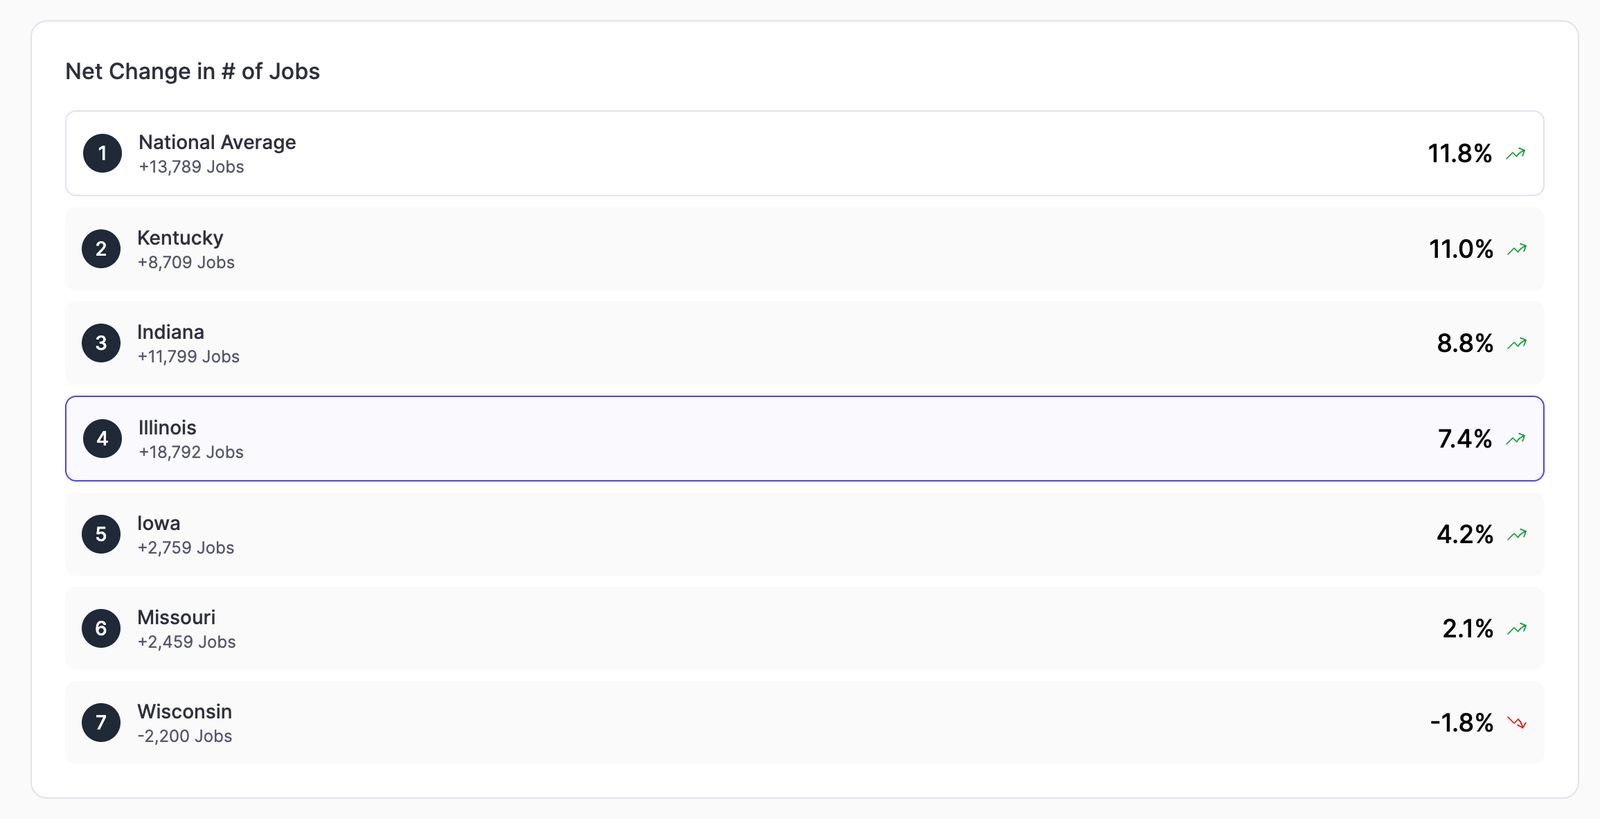The width and height of the screenshot is (1600, 819).
Task: Select the Missouri row label
Action: tap(177, 617)
